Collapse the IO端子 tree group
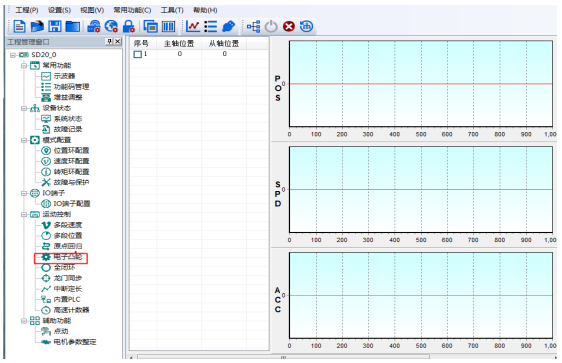This screenshot has height=363, width=562. 24,193
